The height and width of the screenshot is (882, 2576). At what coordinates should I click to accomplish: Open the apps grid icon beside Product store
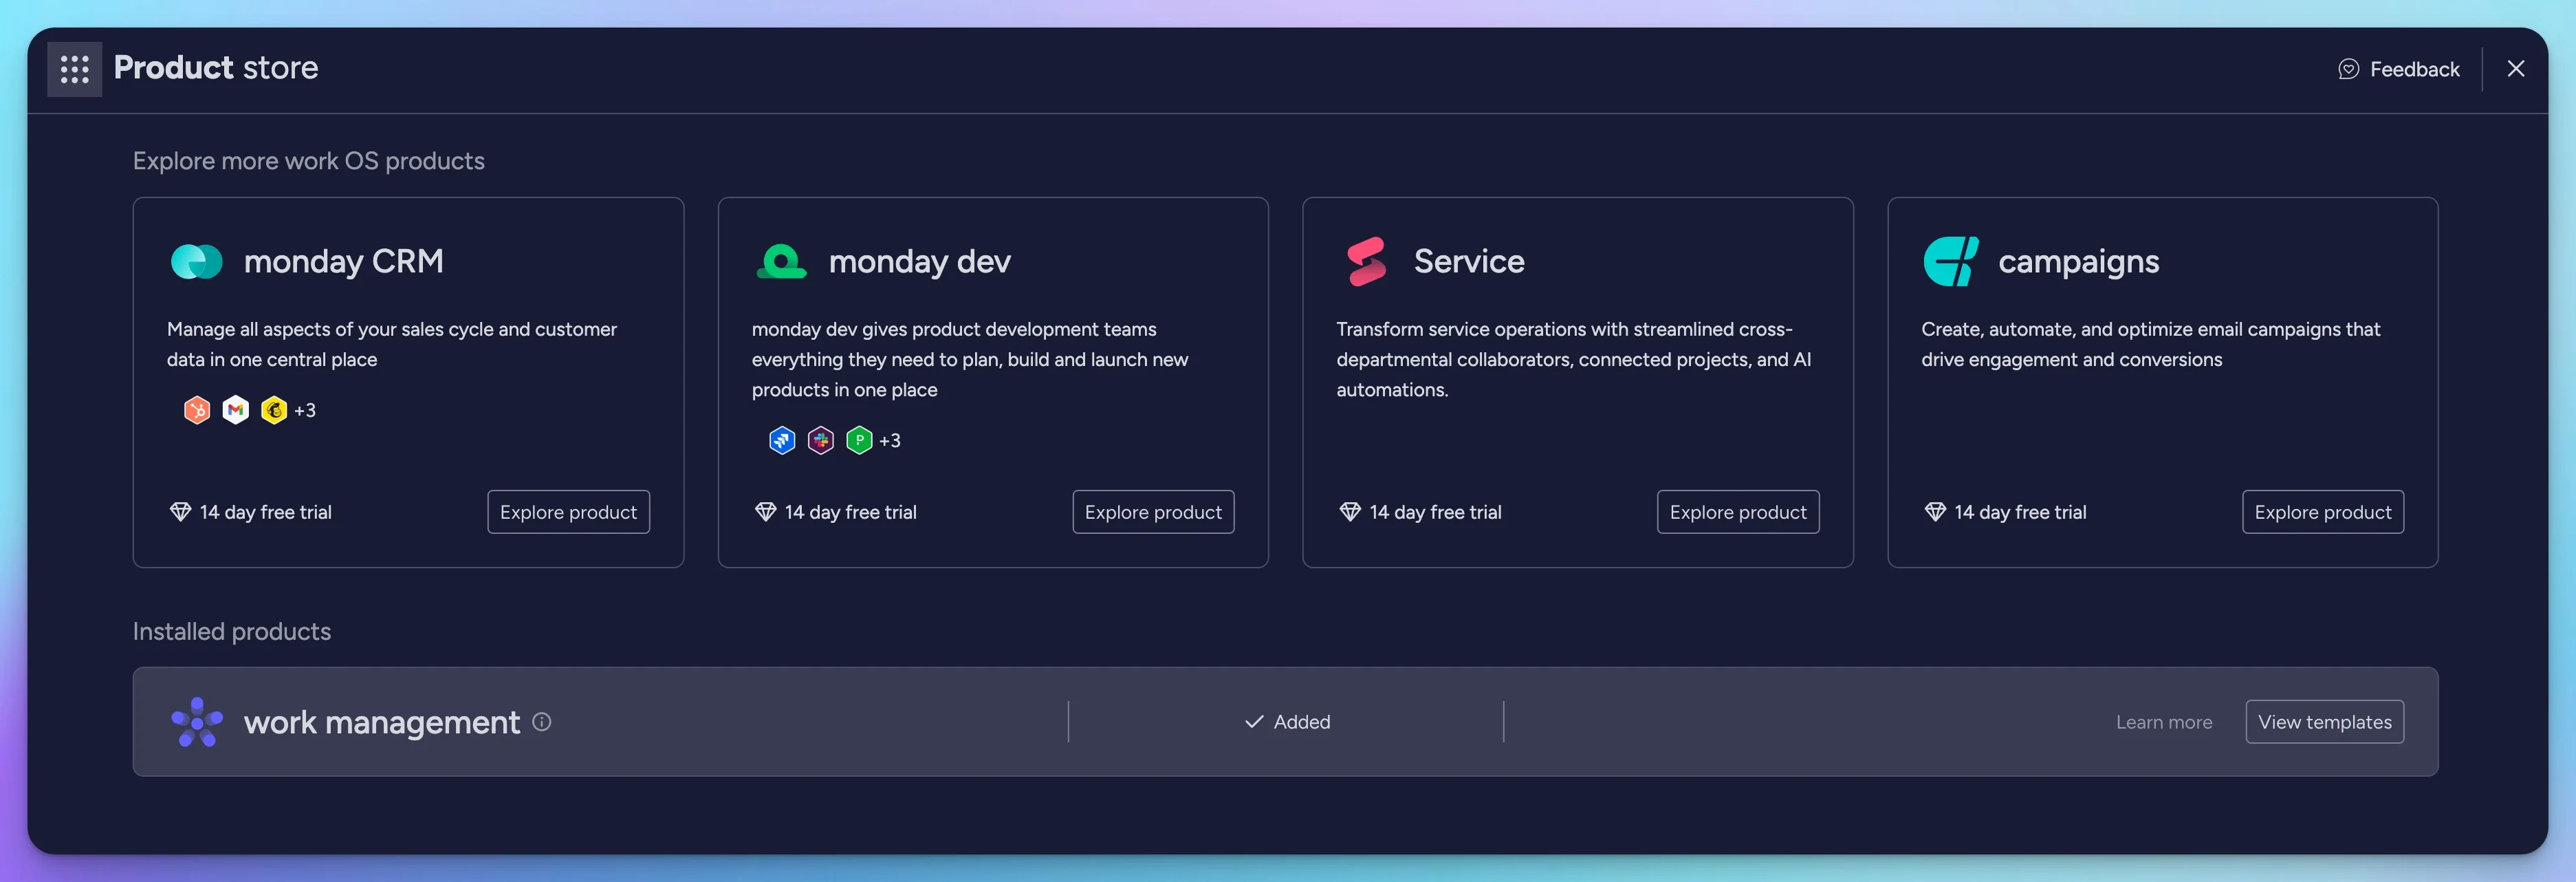[74, 68]
